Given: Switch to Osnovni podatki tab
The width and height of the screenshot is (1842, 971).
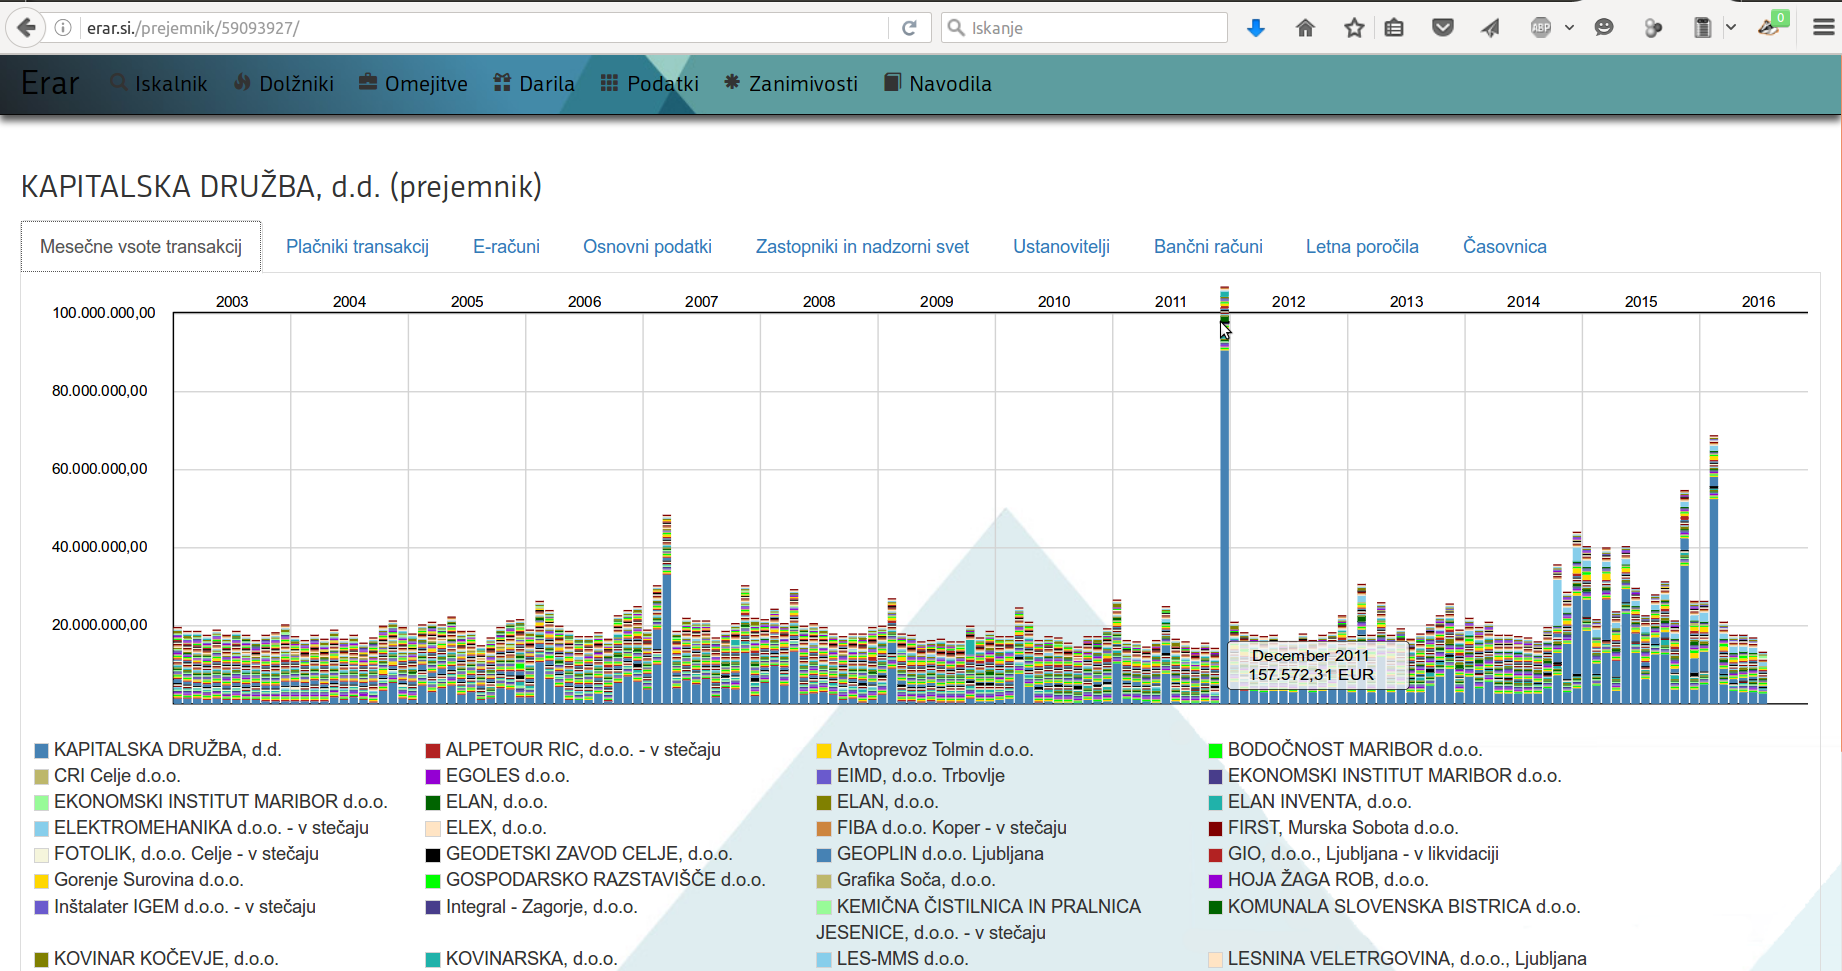Looking at the screenshot, I should click(x=647, y=247).
